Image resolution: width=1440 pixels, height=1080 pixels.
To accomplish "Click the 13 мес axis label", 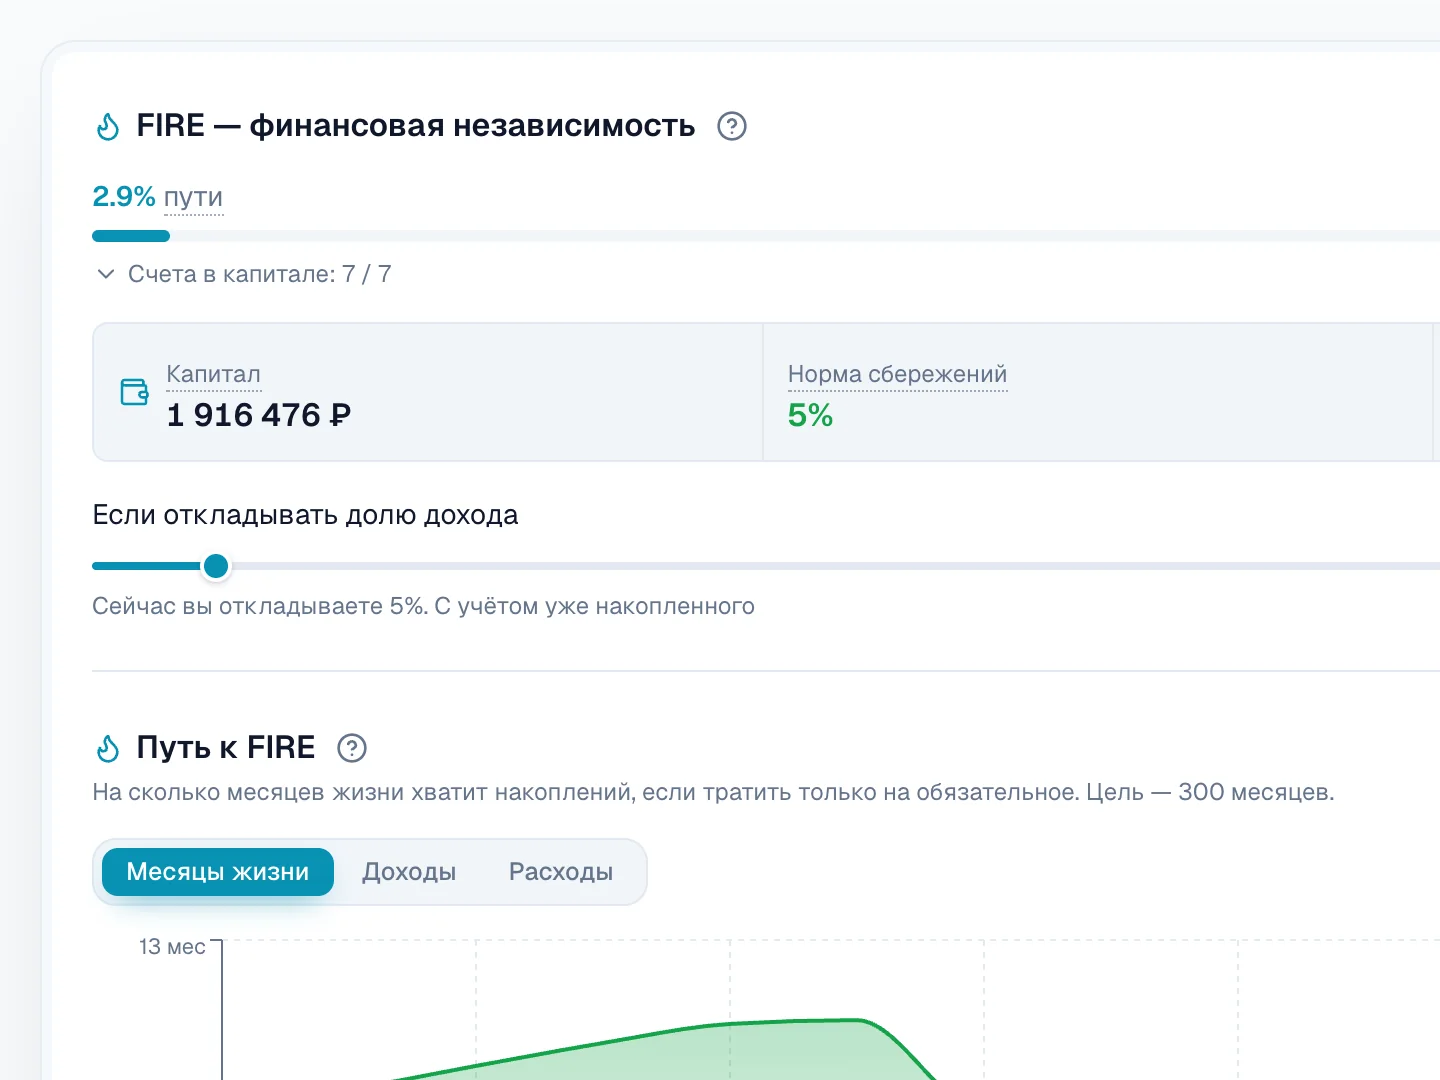I will (x=172, y=947).
